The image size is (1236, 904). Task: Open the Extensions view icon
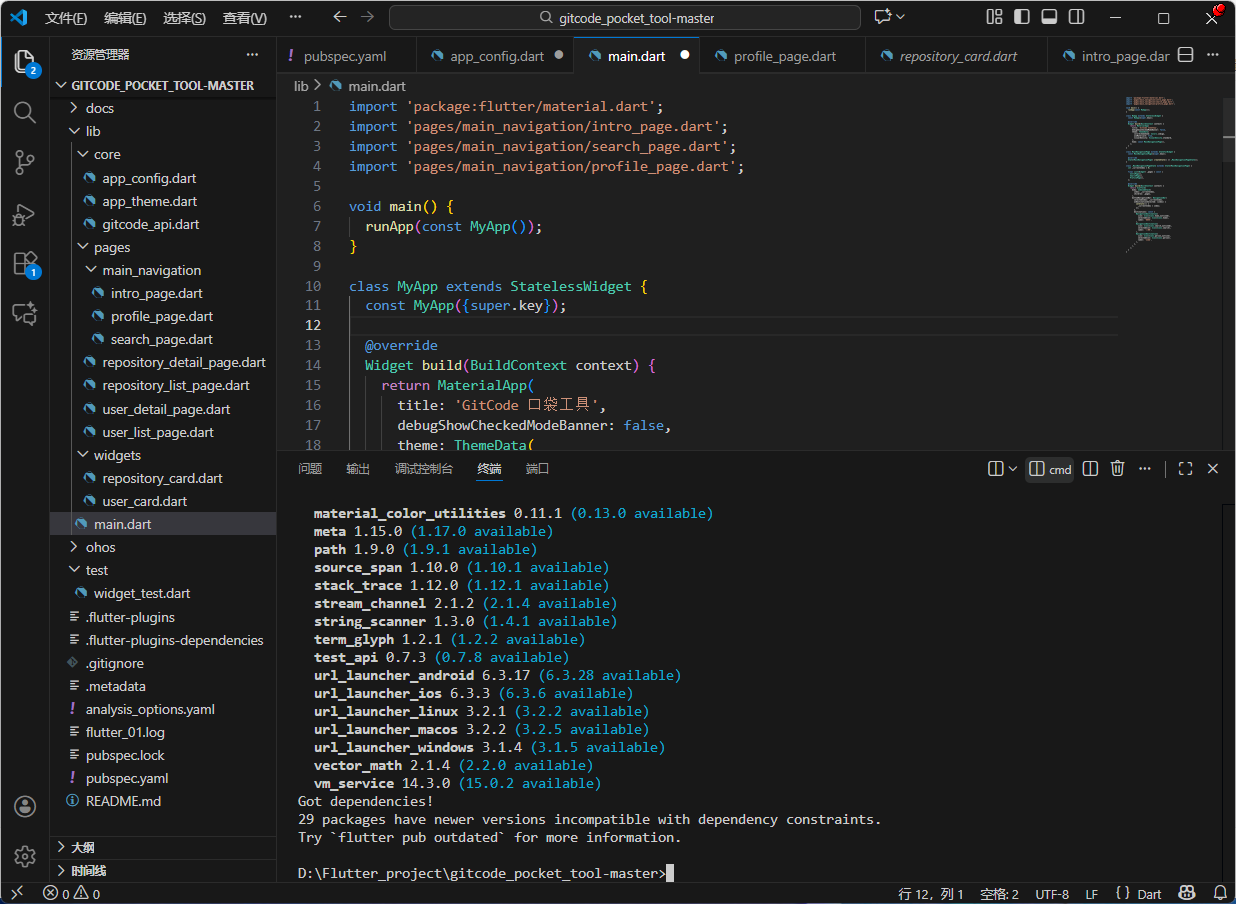[25, 264]
